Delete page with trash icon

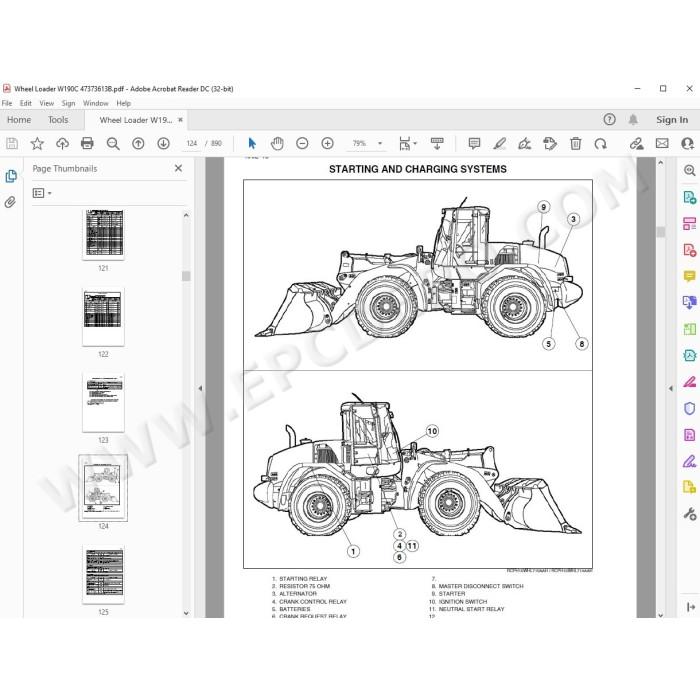coord(575,143)
